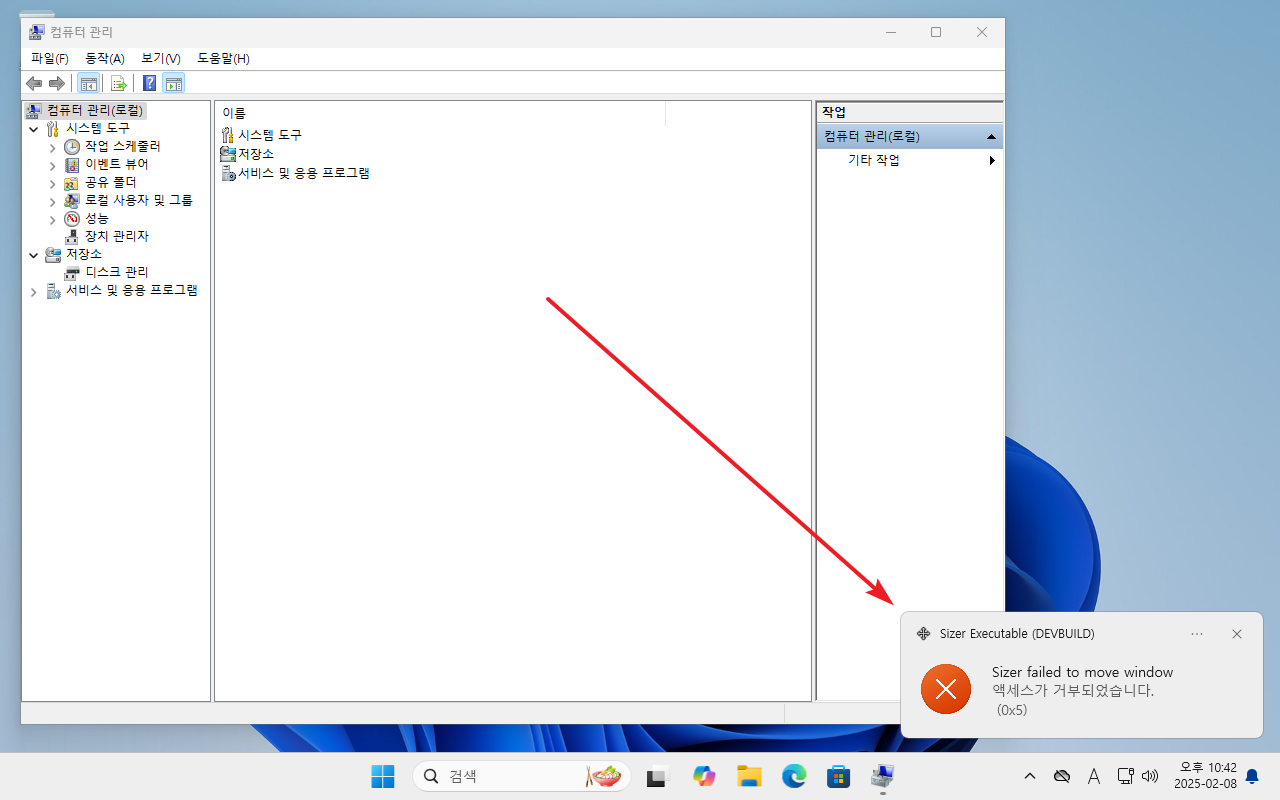The width and height of the screenshot is (1280, 800).
Task: Select 저장소 in the center Name list
Action: pyautogui.click(x=254, y=154)
